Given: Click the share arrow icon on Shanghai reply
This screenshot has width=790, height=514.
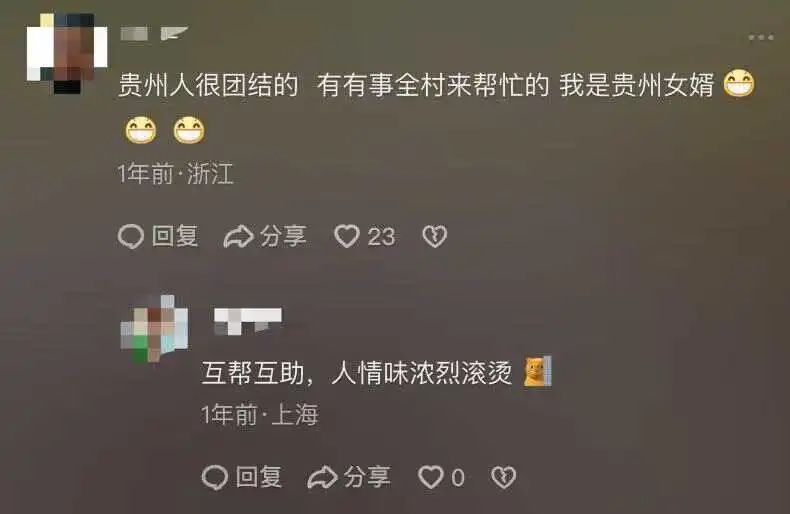Looking at the screenshot, I should point(322,477).
